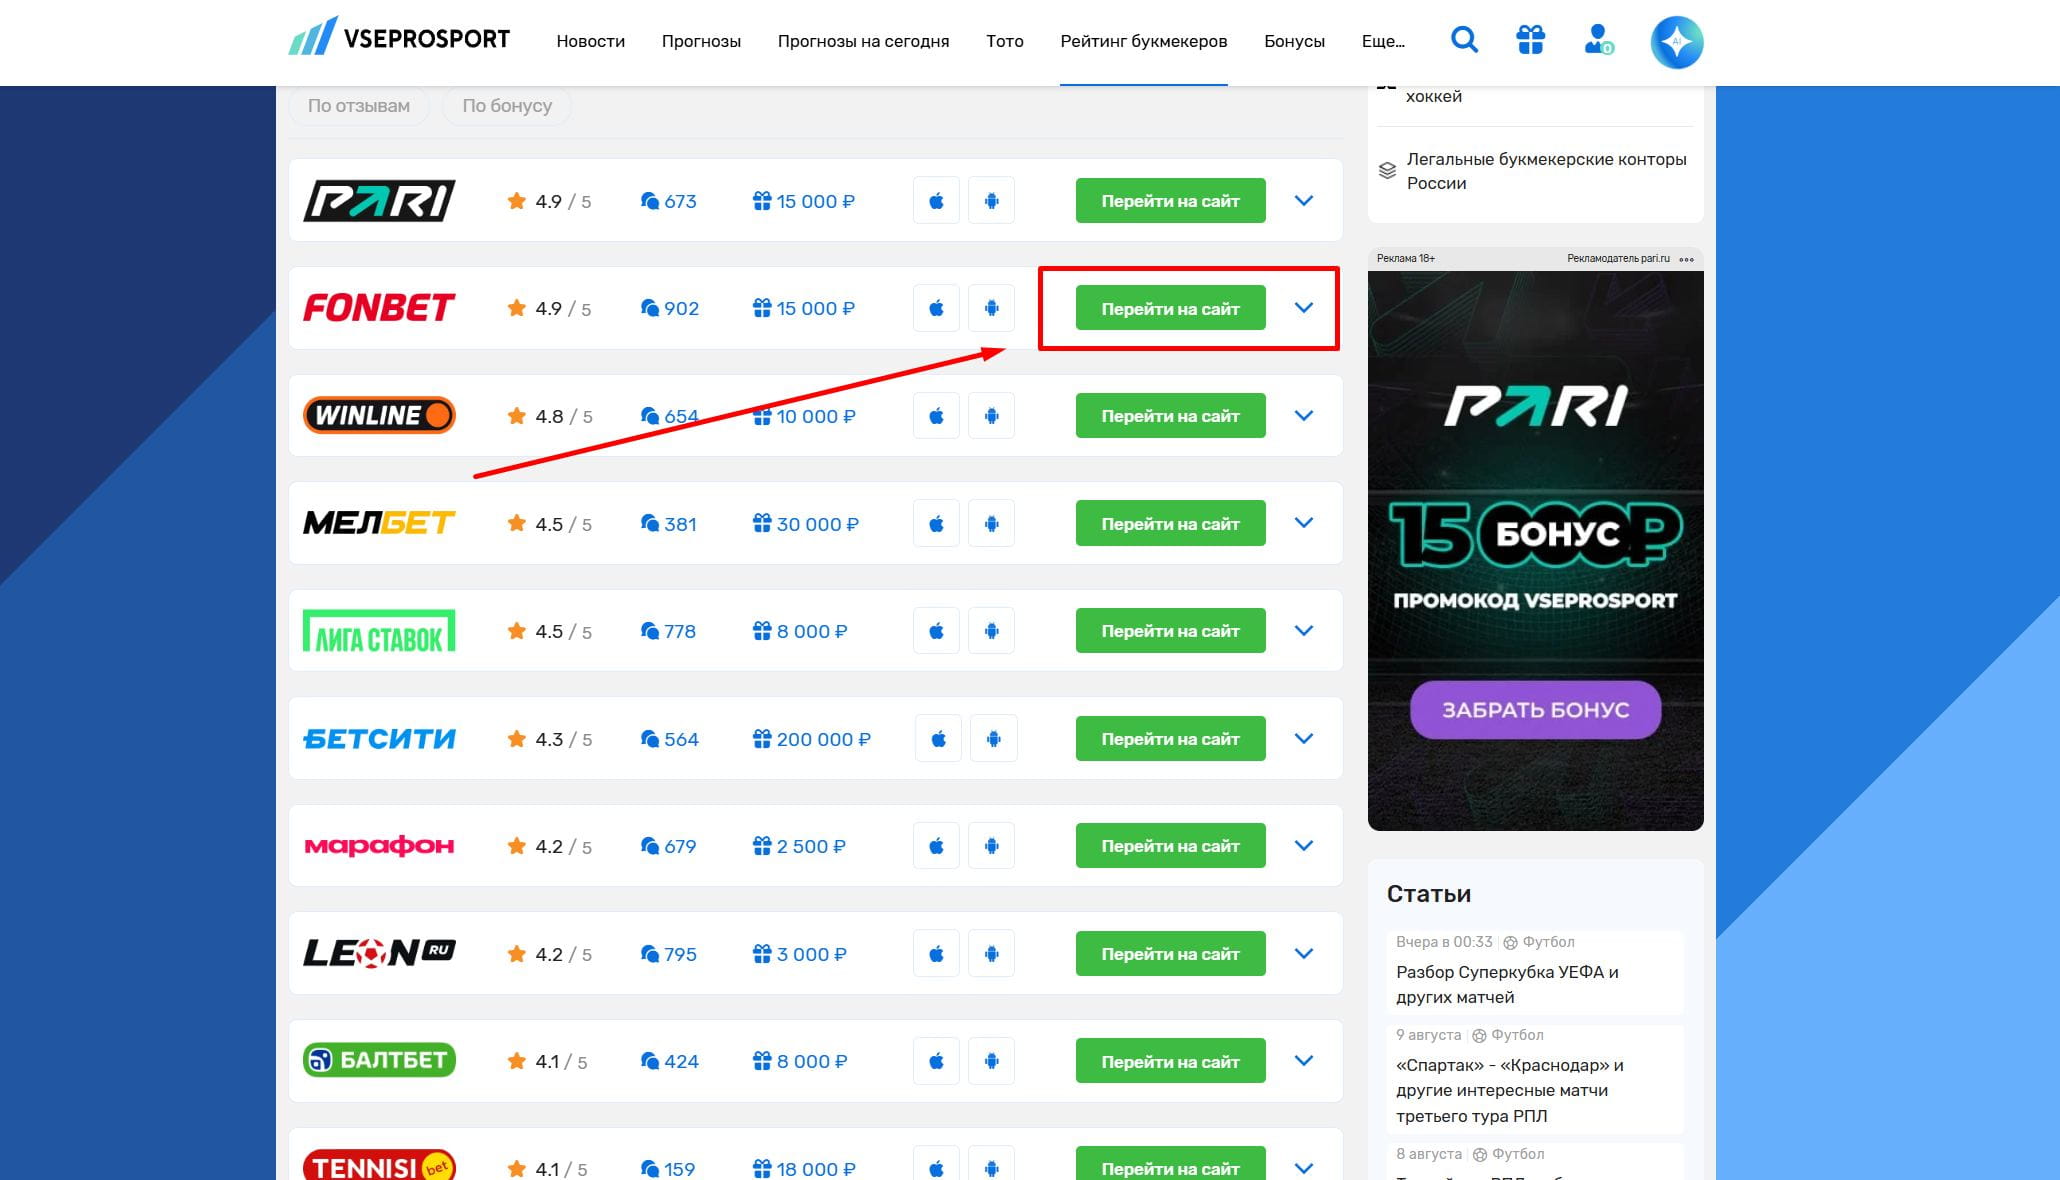Open the Тото section
2060x1180 pixels.
coord(1005,41)
